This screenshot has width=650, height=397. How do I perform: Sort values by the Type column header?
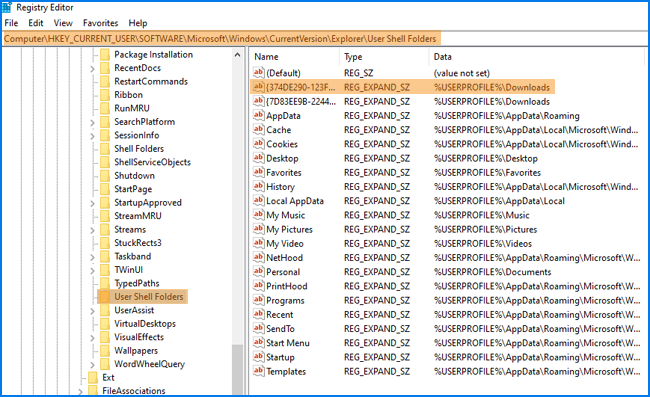point(385,57)
